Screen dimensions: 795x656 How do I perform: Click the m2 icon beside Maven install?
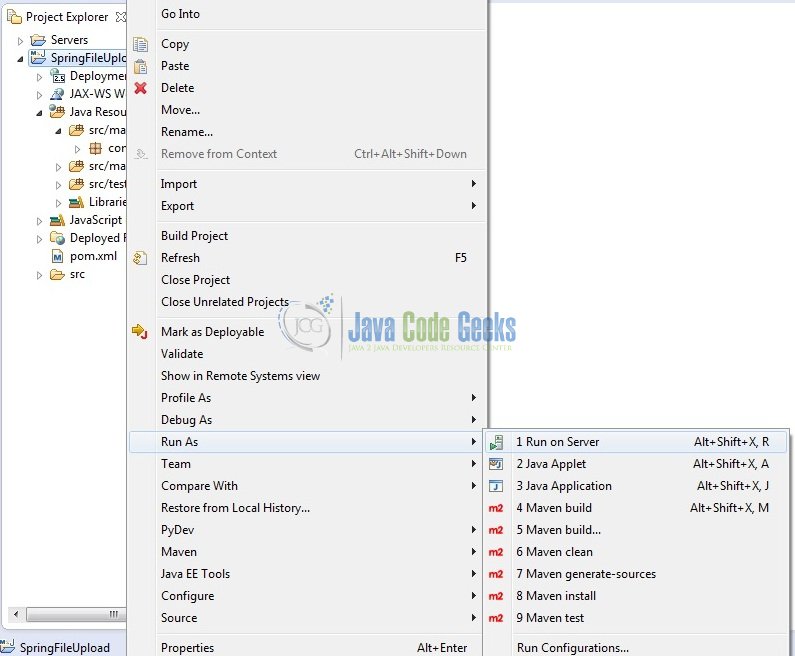pos(496,596)
